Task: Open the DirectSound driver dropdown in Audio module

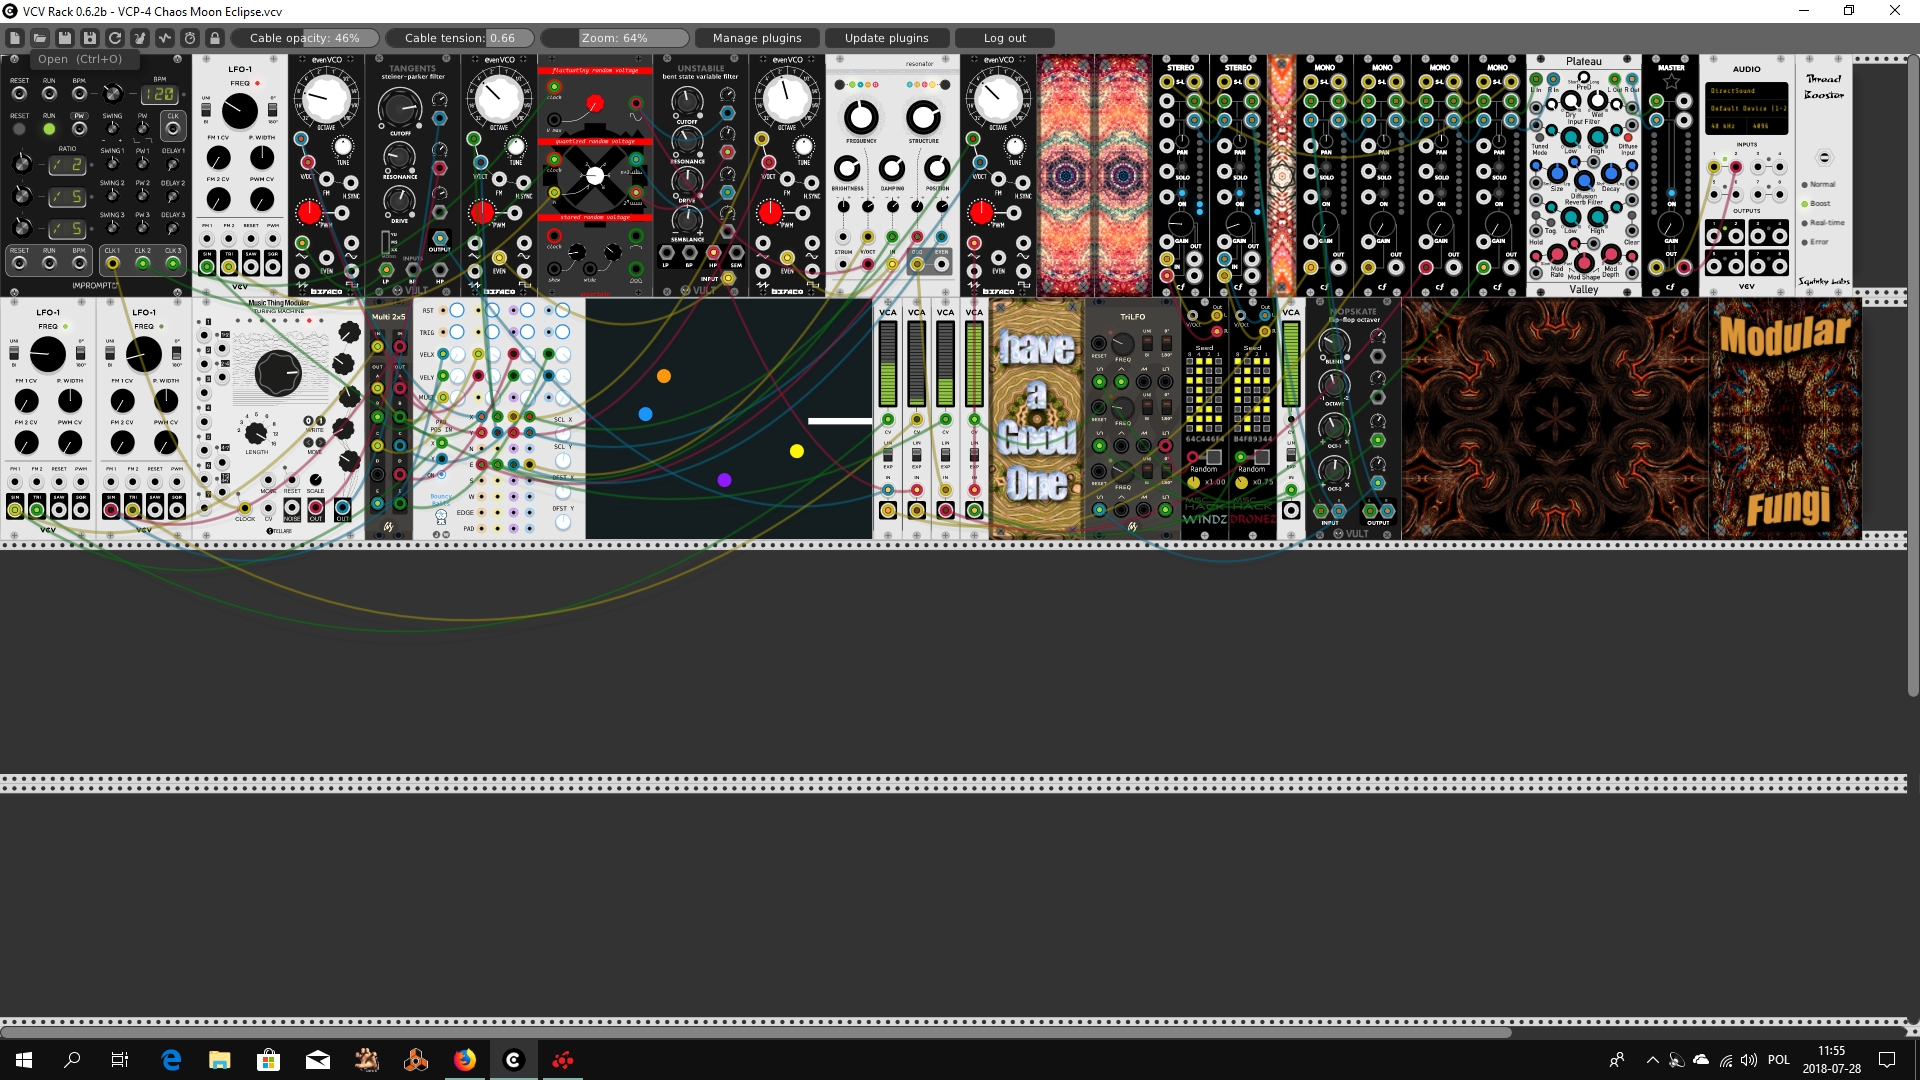Action: click(x=1746, y=90)
